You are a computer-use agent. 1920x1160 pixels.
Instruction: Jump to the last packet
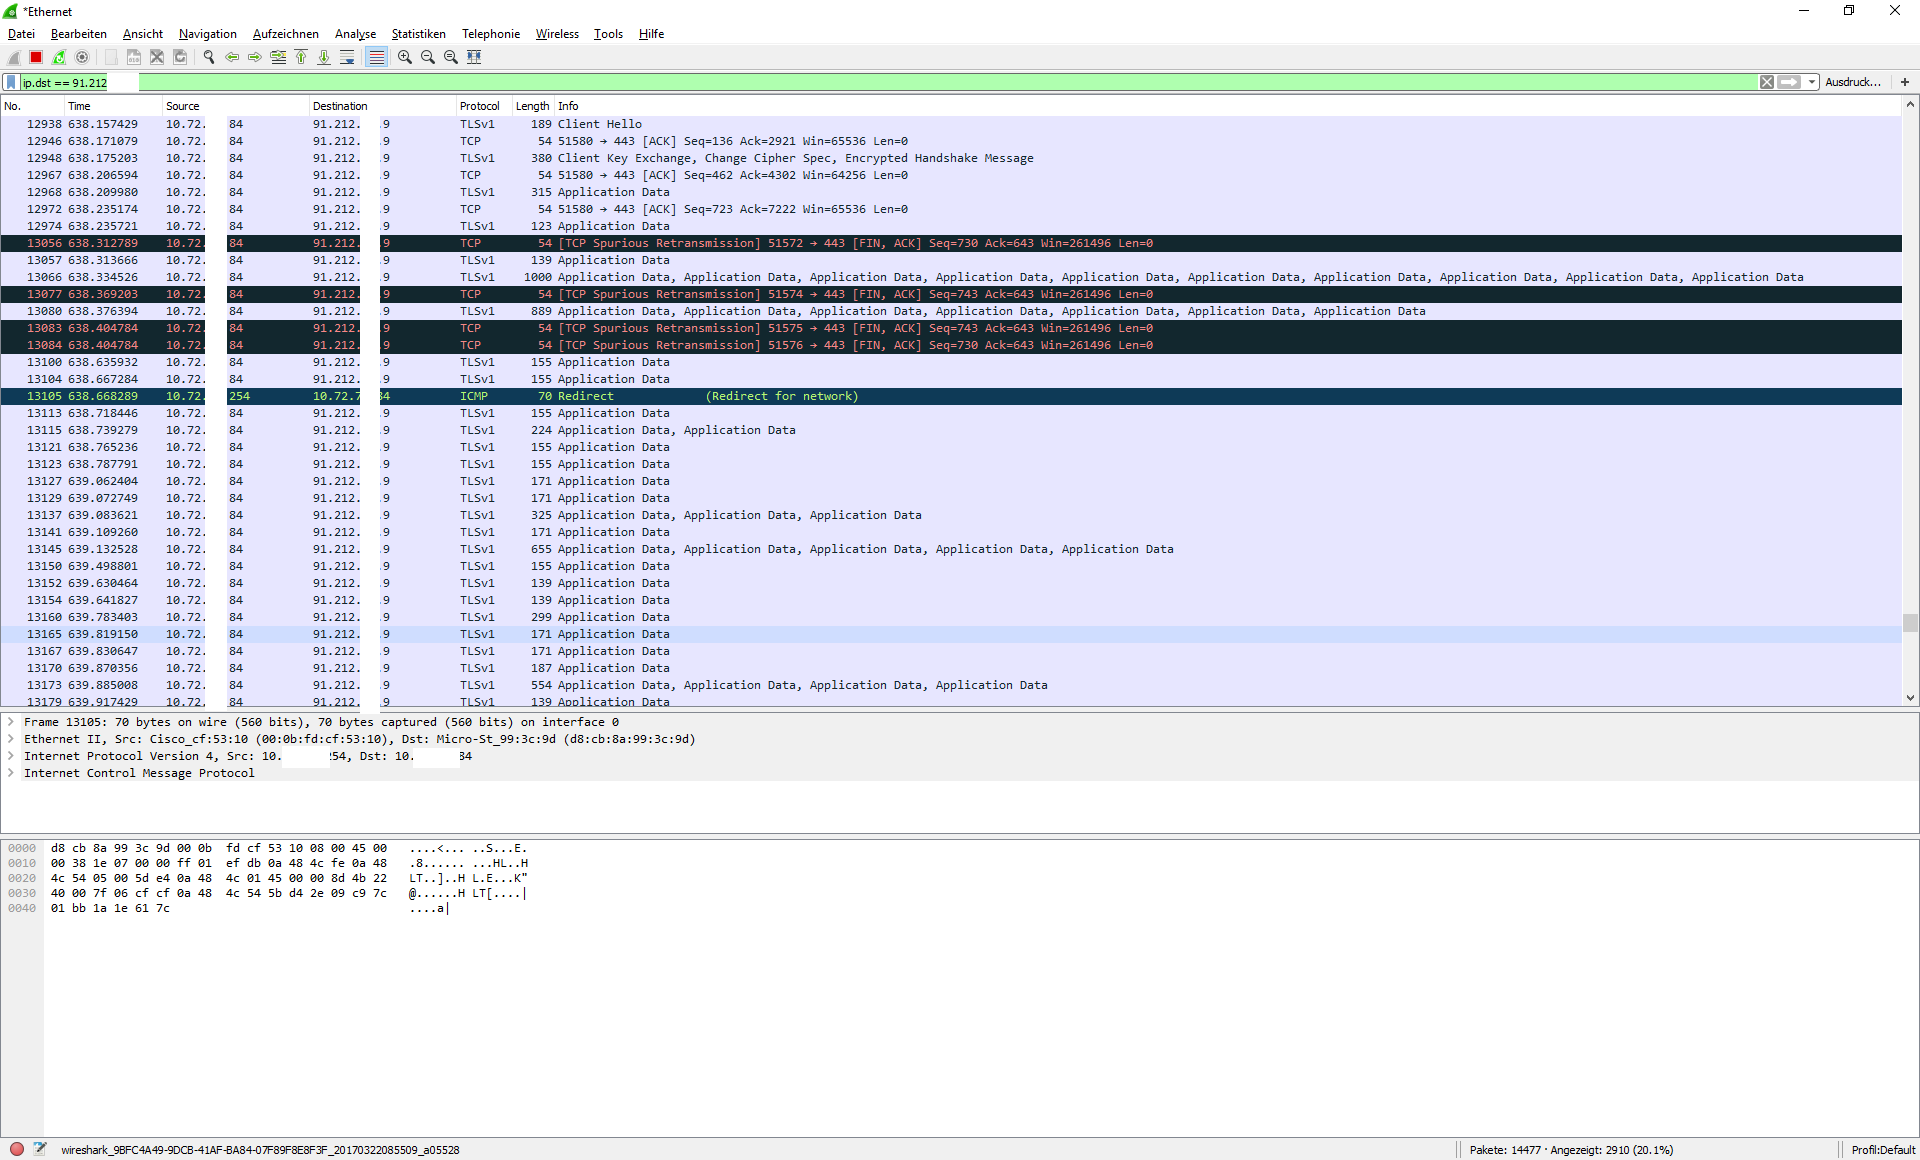[x=324, y=57]
